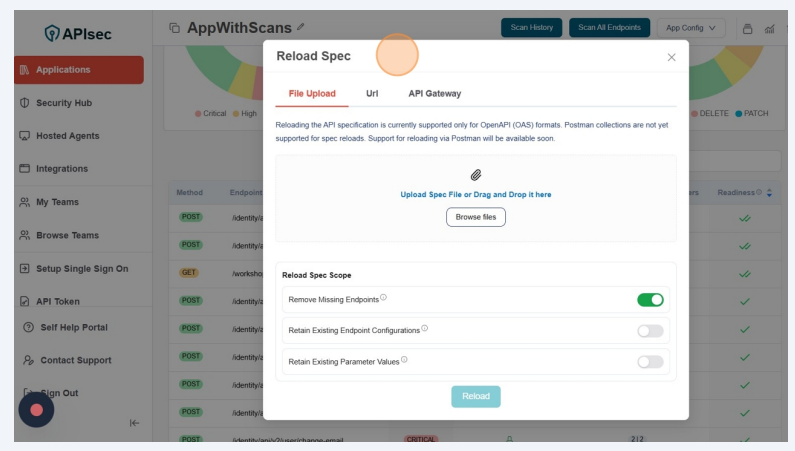Enable Retain Existing Endpoint Configurations toggle
This screenshot has width=795, height=451.
coord(650,330)
